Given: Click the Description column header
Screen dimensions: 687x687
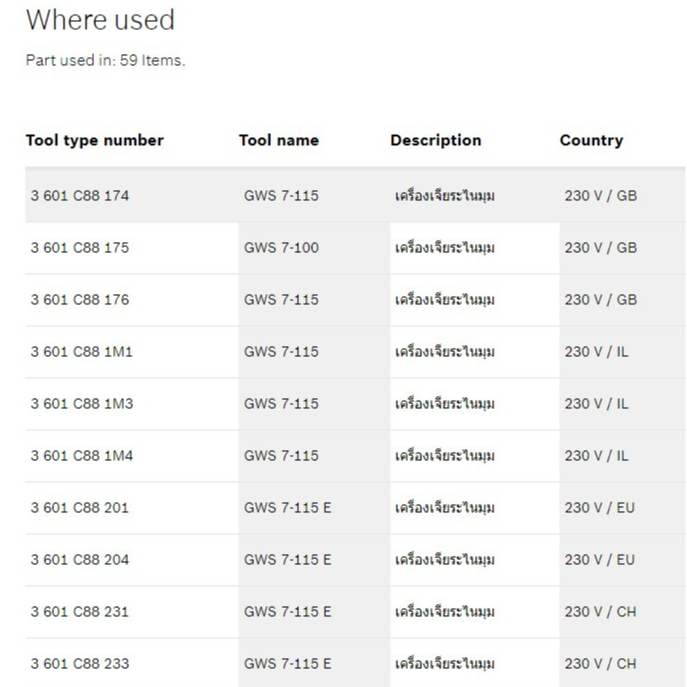Looking at the screenshot, I should [x=436, y=140].
